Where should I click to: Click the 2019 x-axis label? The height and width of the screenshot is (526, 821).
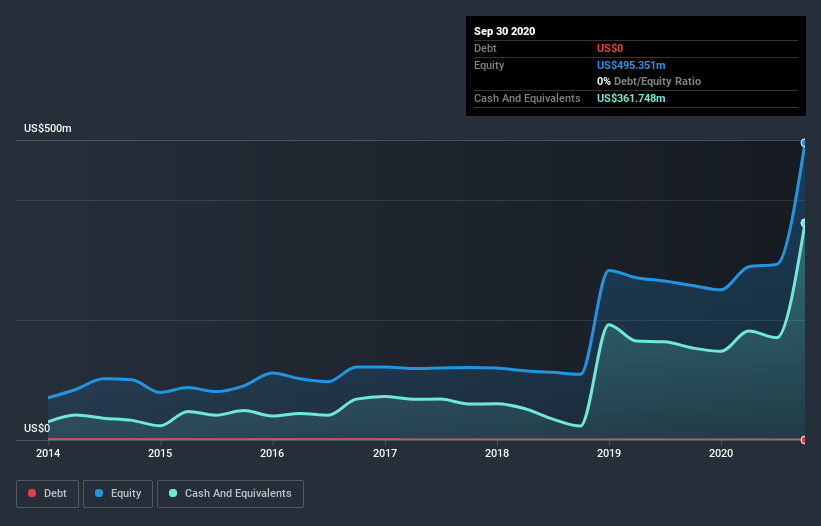[x=609, y=453]
